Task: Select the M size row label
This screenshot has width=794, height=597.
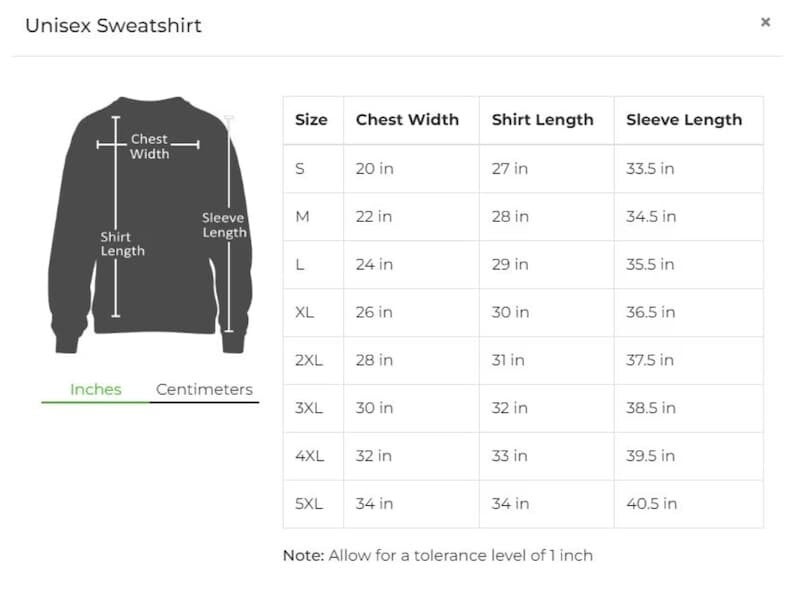Action: pos(301,217)
